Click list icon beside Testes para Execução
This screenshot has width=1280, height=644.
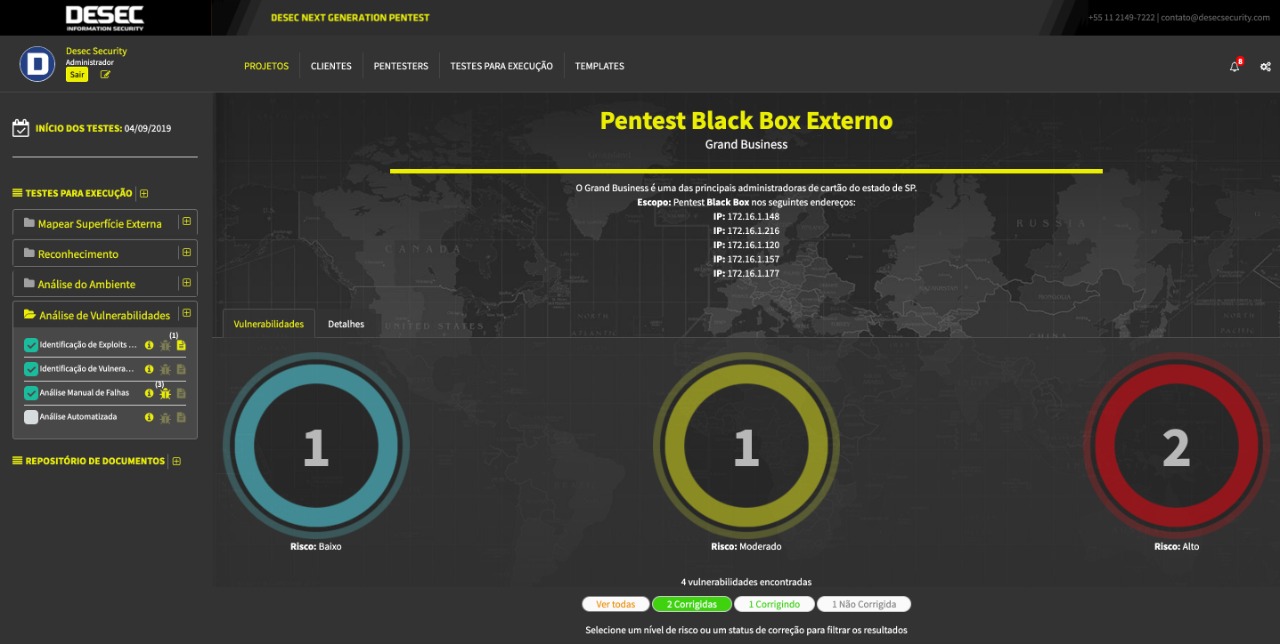point(17,193)
